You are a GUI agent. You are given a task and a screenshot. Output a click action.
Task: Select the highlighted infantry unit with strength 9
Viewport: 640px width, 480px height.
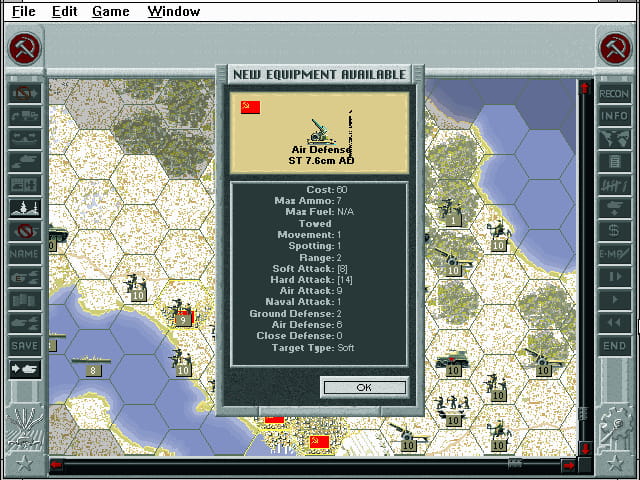click(181, 312)
